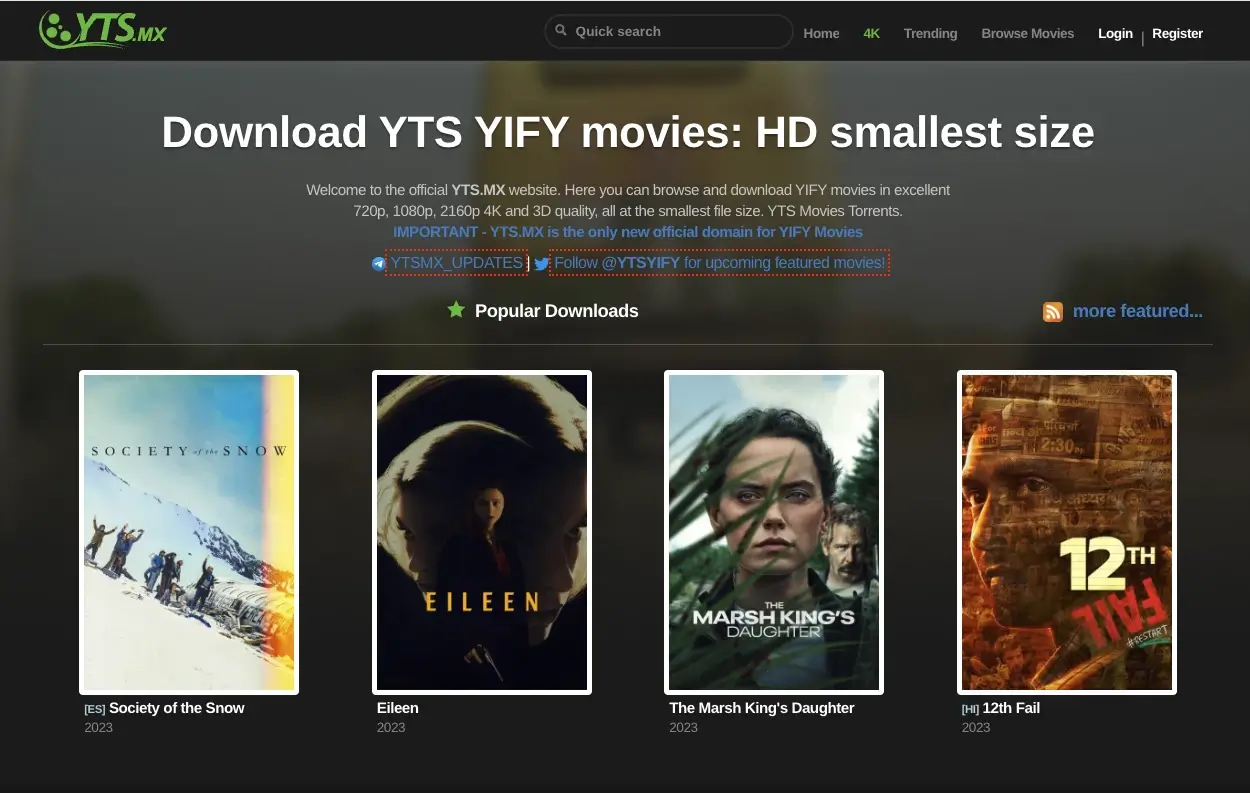Viewport: 1250px width, 793px height.
Task: Open the 12th Fail poster
Action: coord(1066,531)
